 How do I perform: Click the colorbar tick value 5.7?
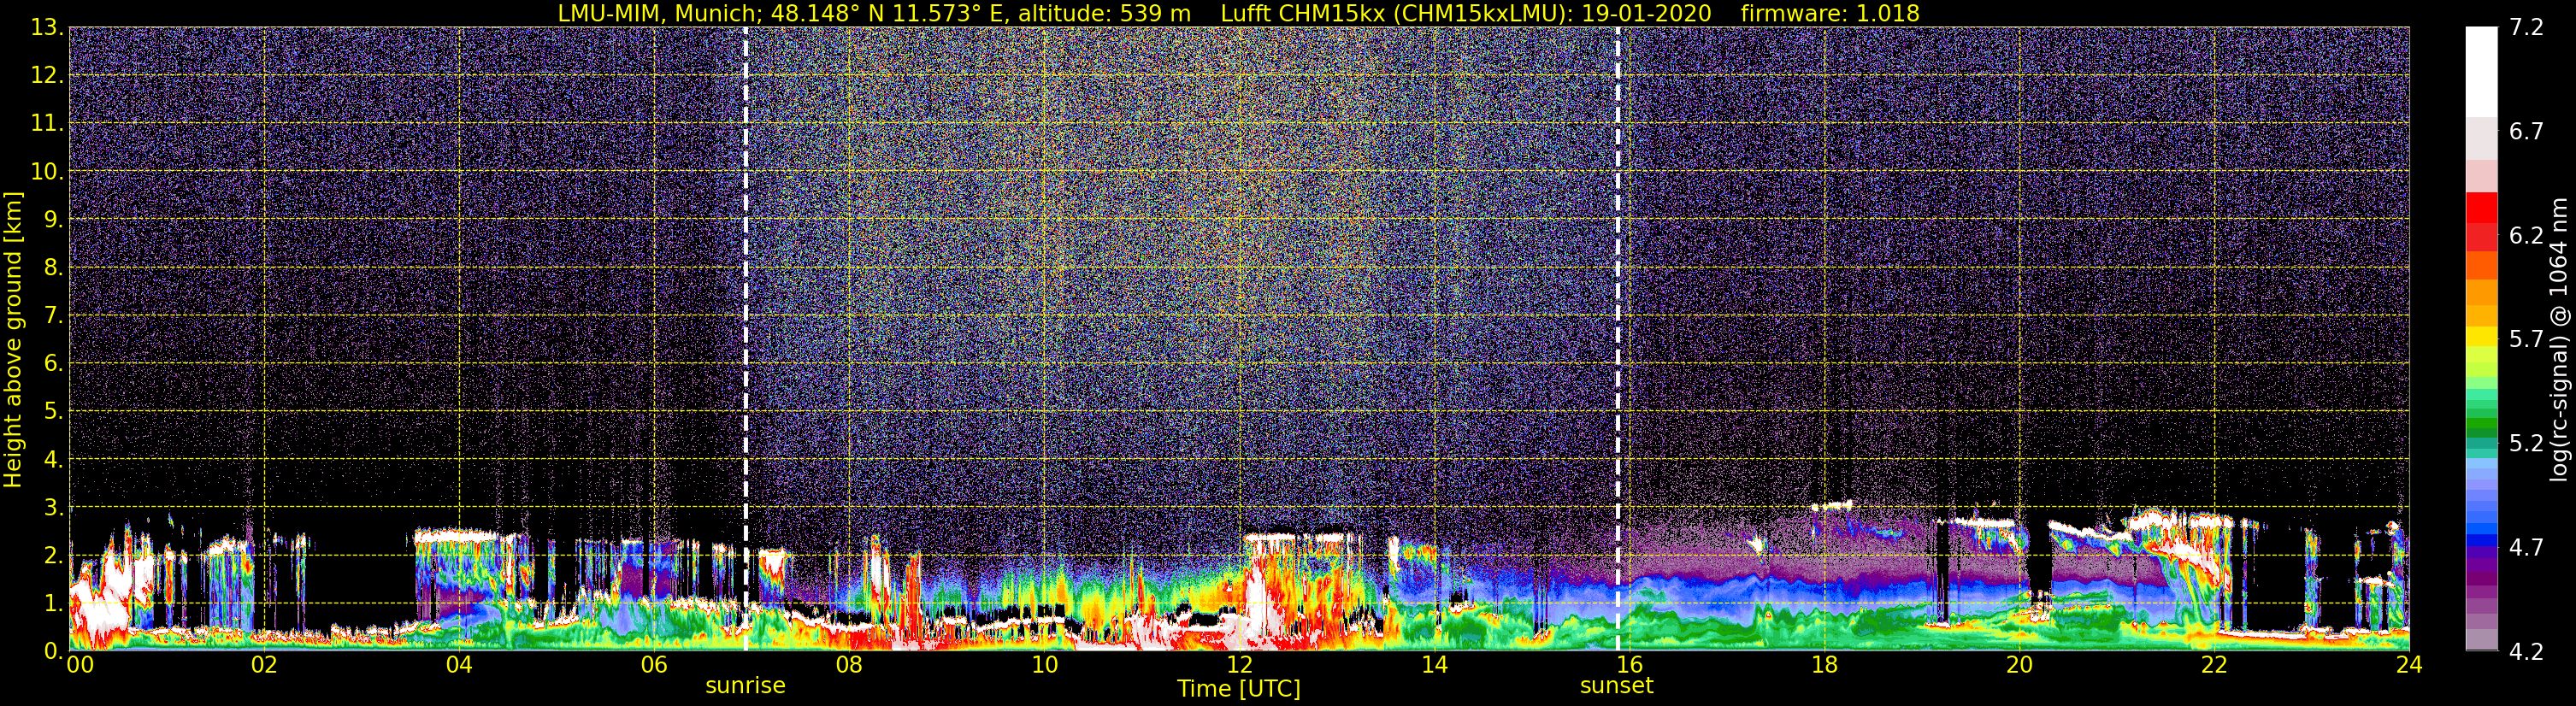pyautogui.click(x=2526, y=339)
